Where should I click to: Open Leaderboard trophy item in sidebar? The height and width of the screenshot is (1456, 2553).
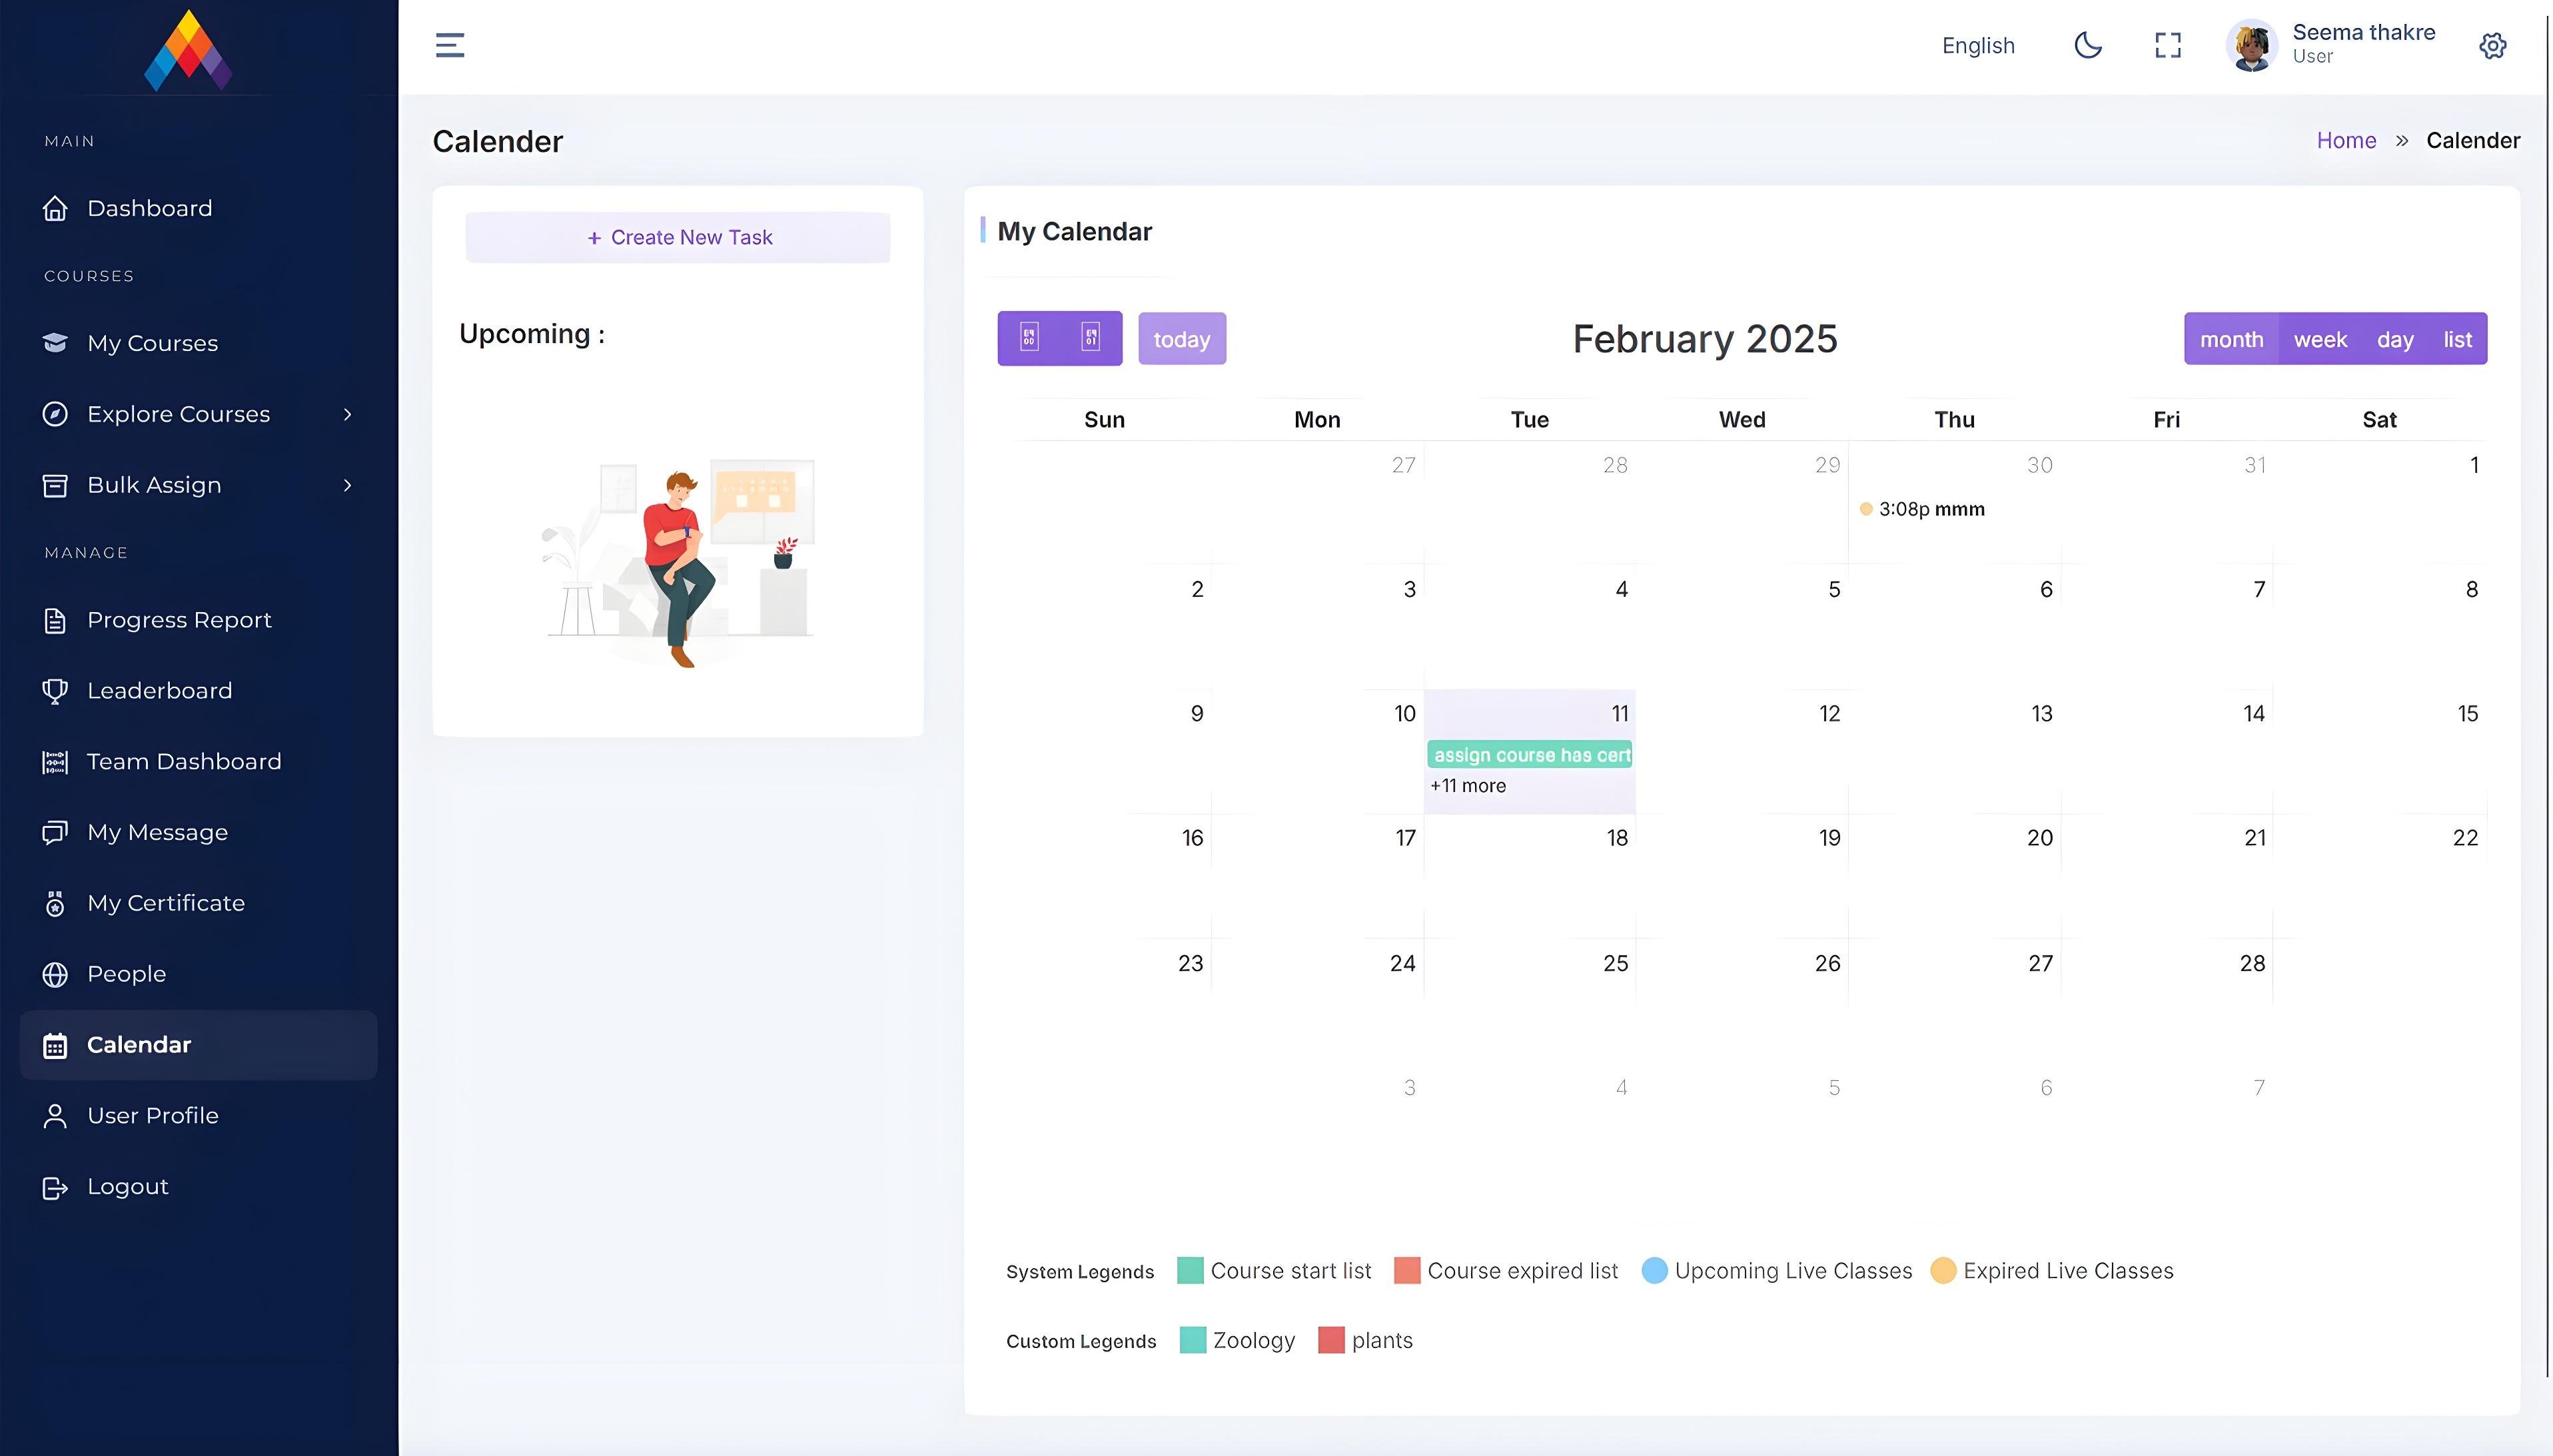pos(159,691)
